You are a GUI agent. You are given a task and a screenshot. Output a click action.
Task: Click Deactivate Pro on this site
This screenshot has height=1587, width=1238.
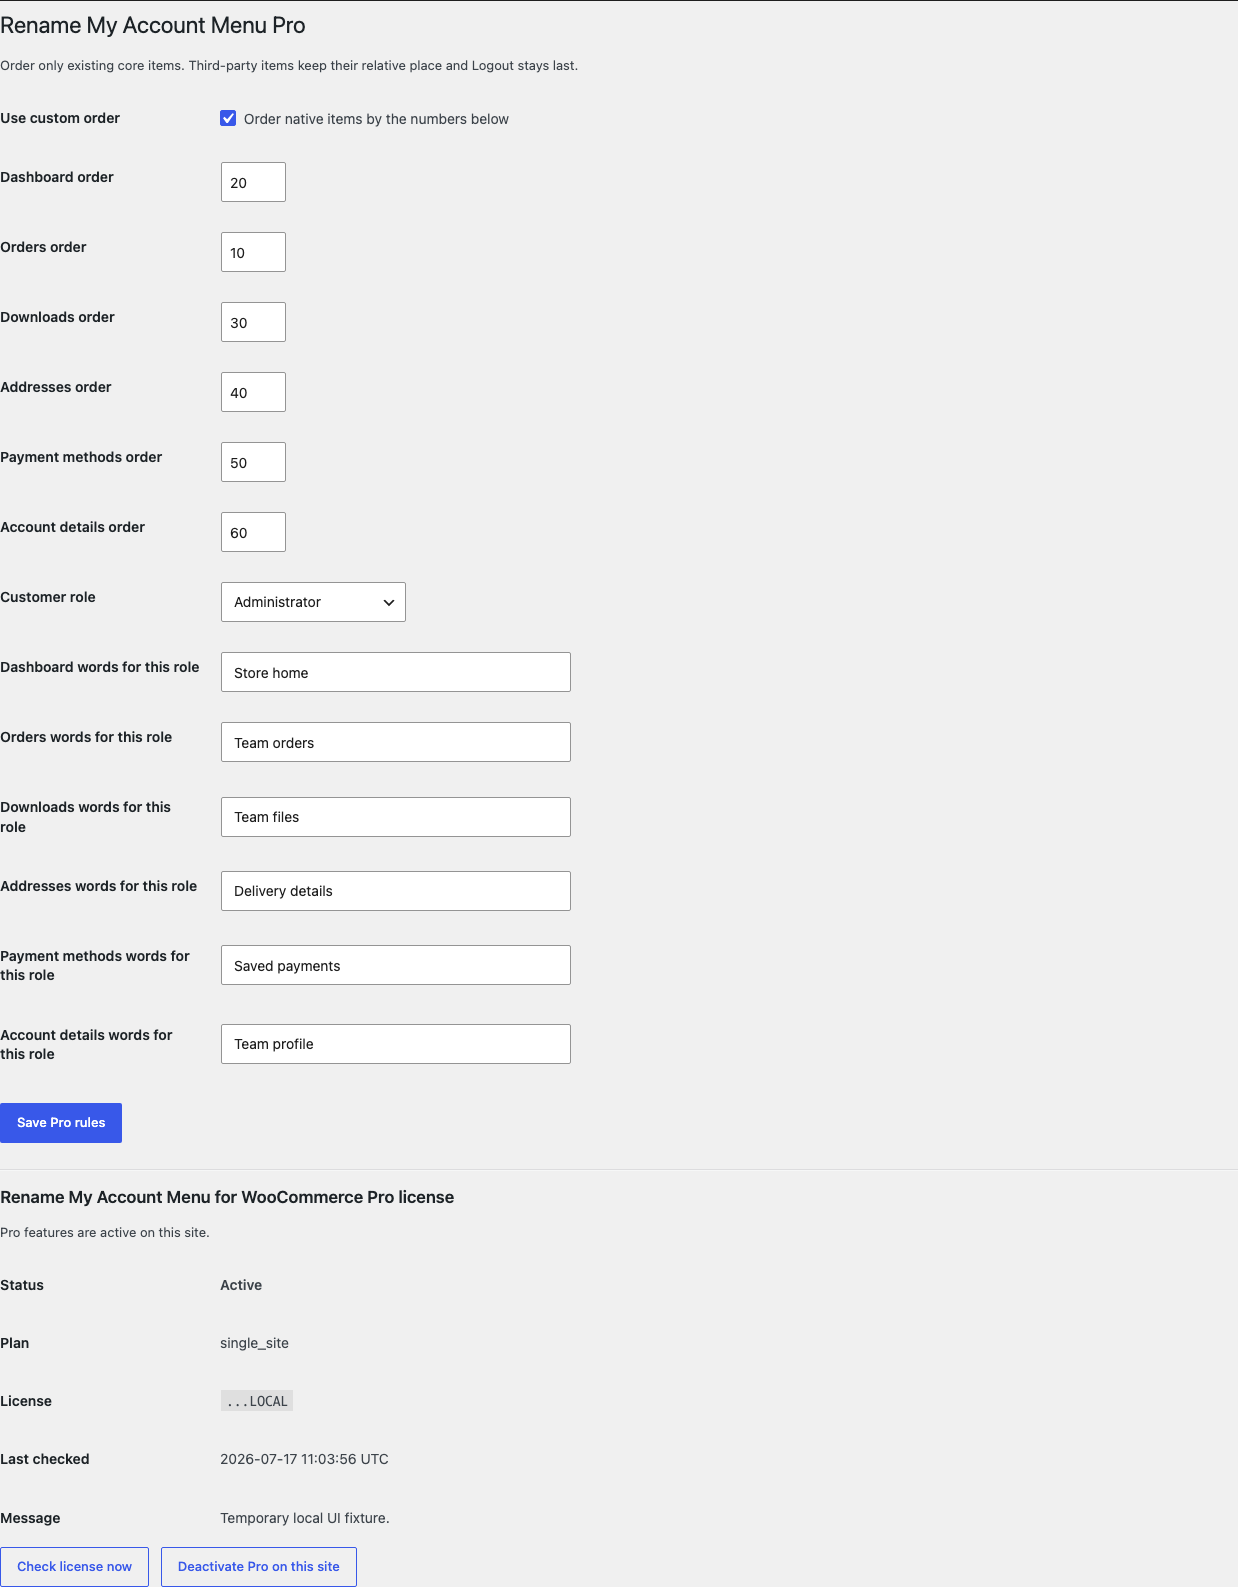coord(259,1567)
